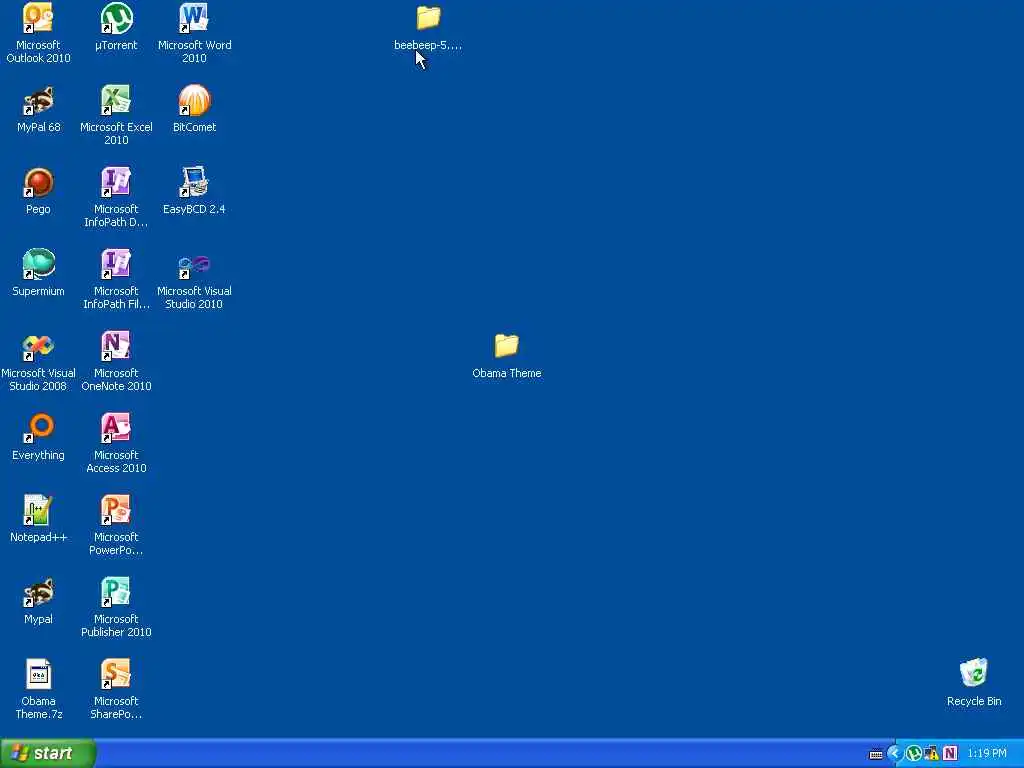This screenshot has width=1024, height=768.
Task: Select the Microsoft PowerPoint shortcut
Action: click(x=116, y=525)
